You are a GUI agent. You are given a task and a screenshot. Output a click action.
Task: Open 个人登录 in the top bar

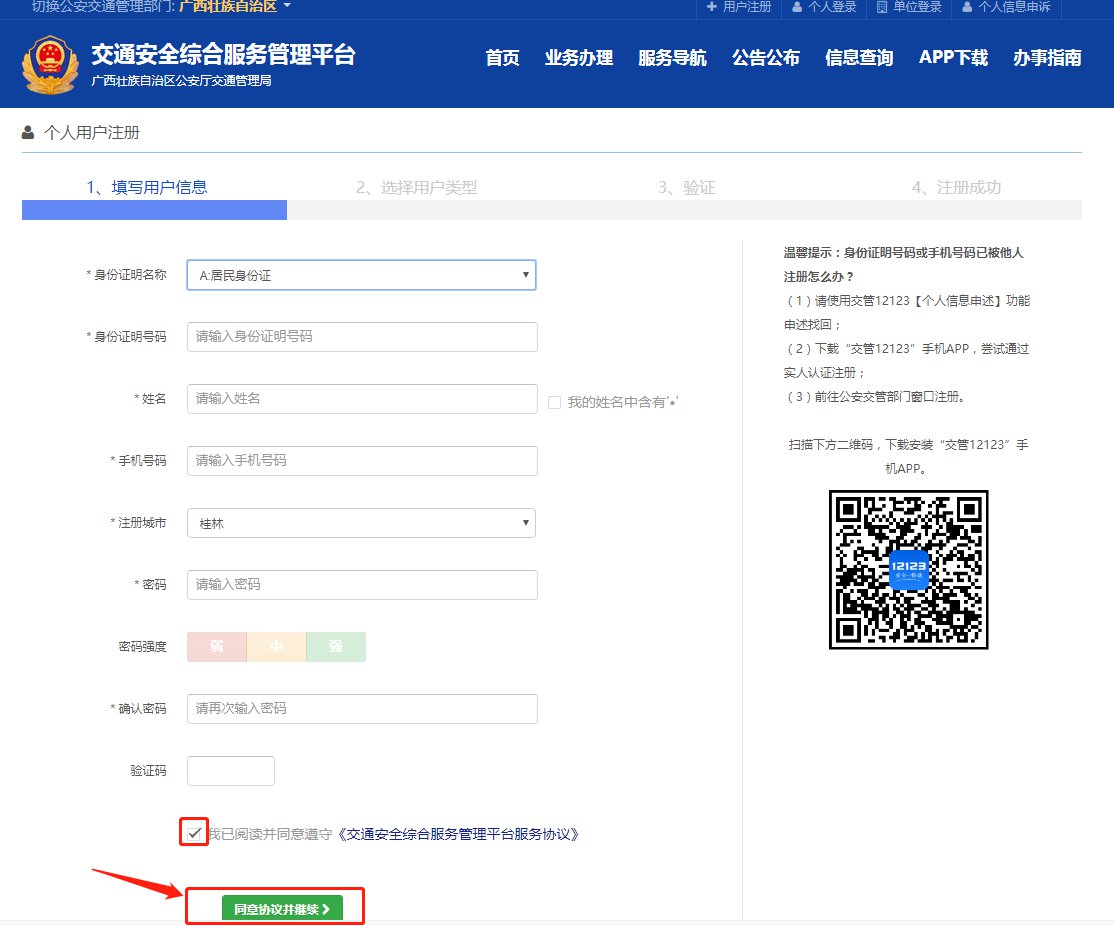click(x=824, y=7)
